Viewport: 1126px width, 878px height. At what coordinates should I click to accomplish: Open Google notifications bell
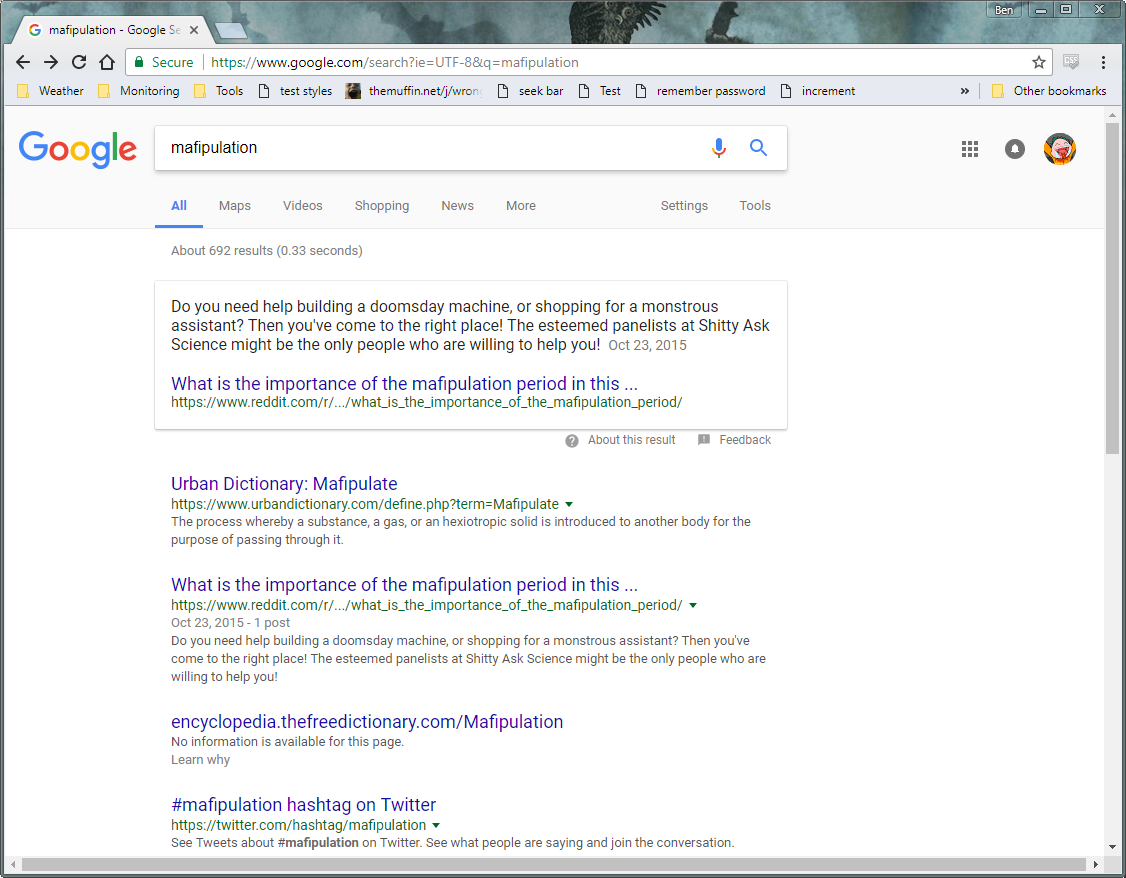[x=1014, y=149]
